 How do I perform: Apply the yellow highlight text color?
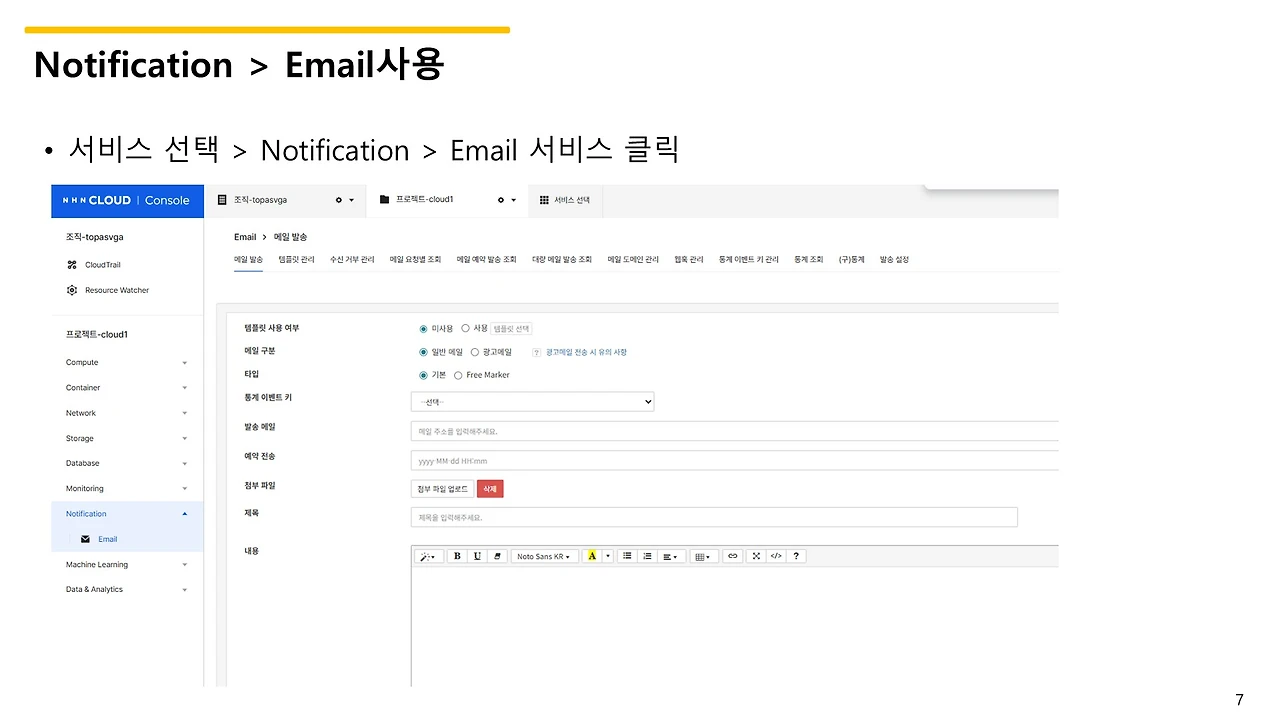[x=592, y=556]
